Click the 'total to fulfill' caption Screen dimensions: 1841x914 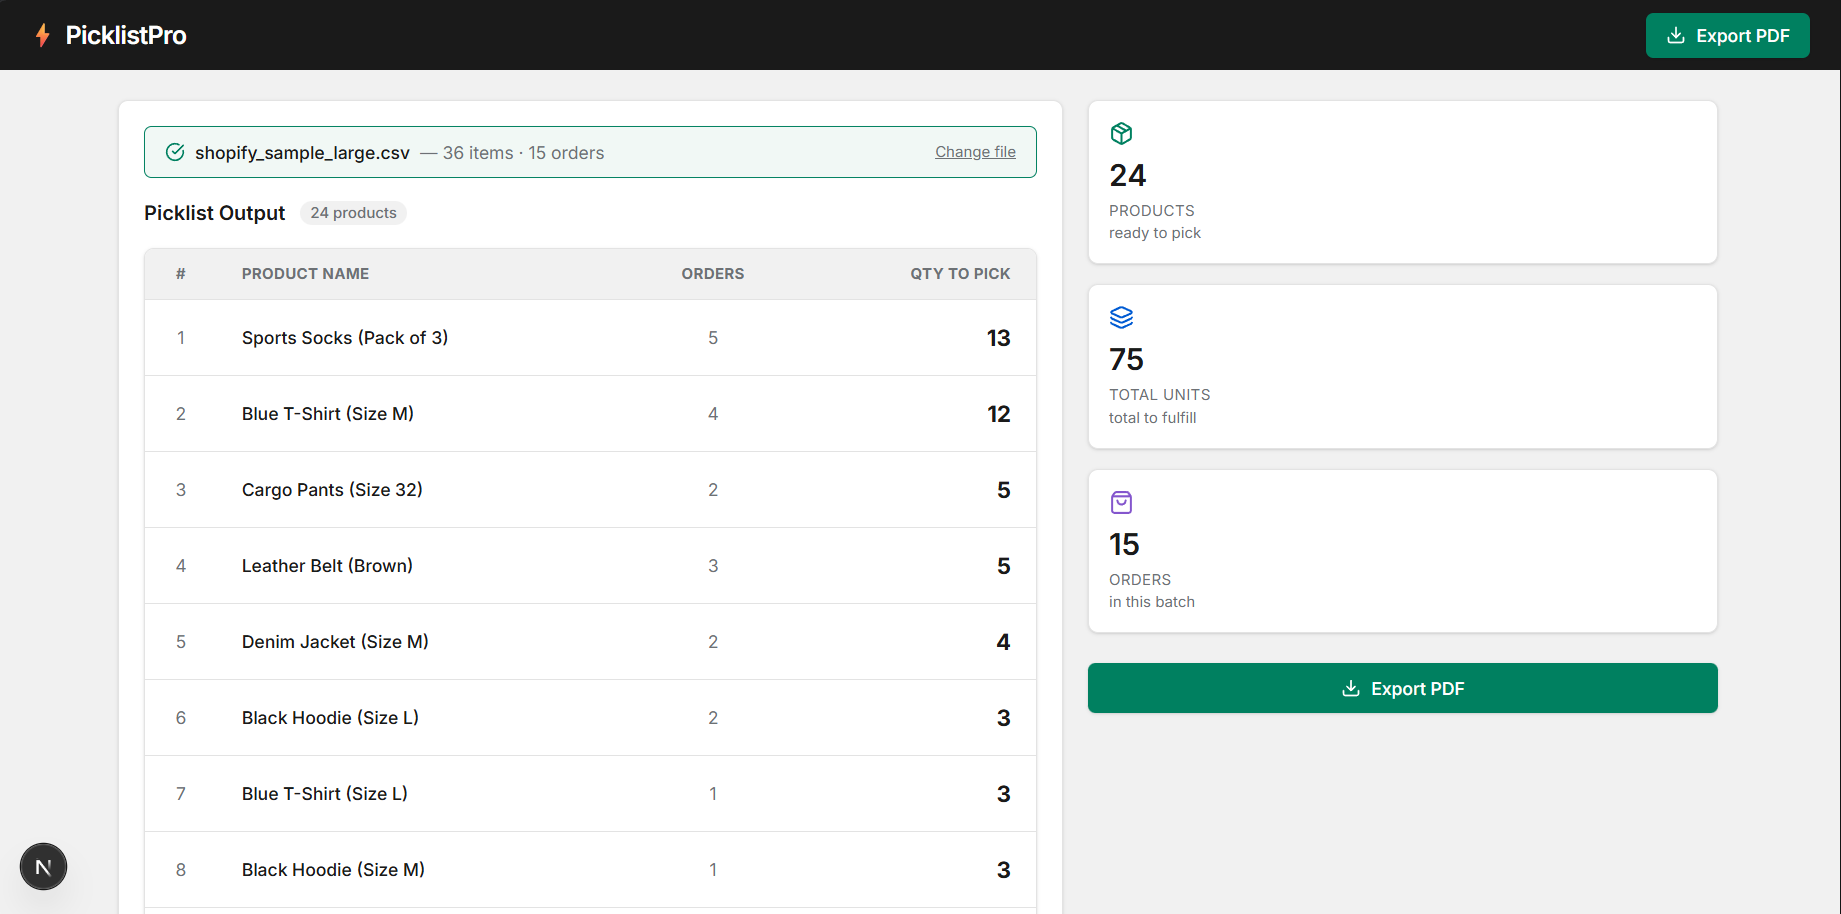1152,418
